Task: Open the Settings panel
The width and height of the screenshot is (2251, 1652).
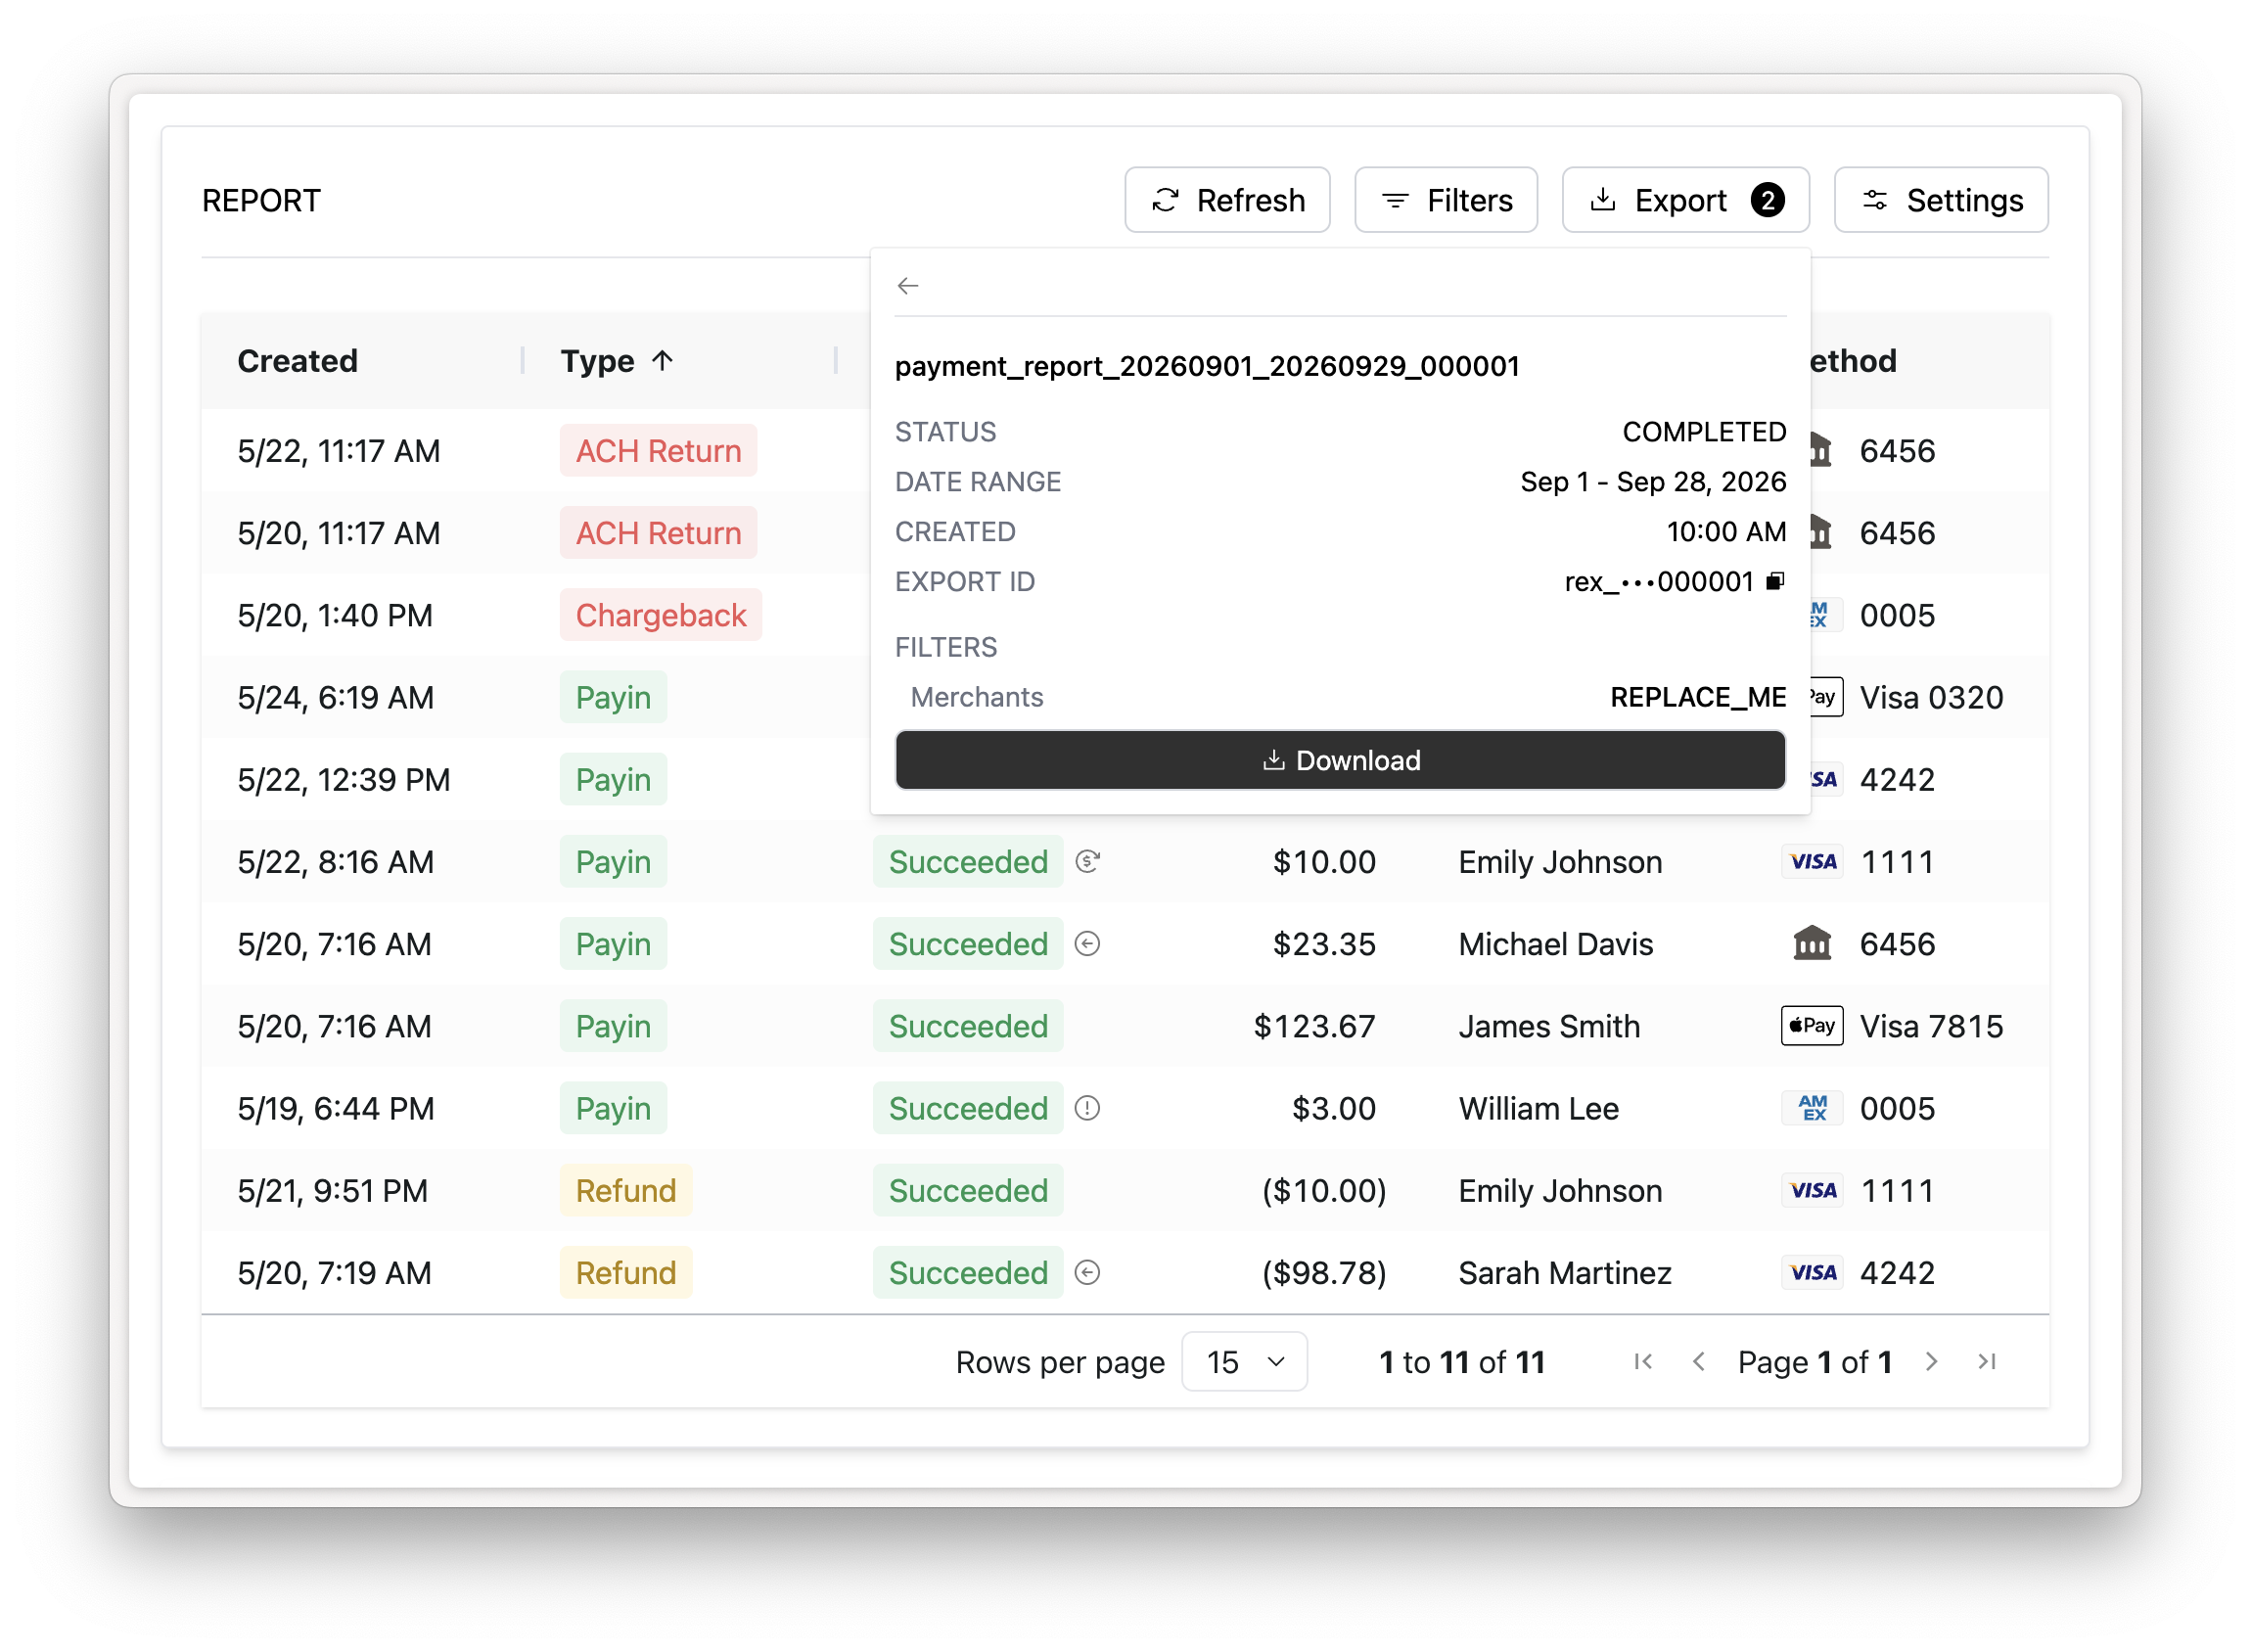Action: tap(1942, 200)
